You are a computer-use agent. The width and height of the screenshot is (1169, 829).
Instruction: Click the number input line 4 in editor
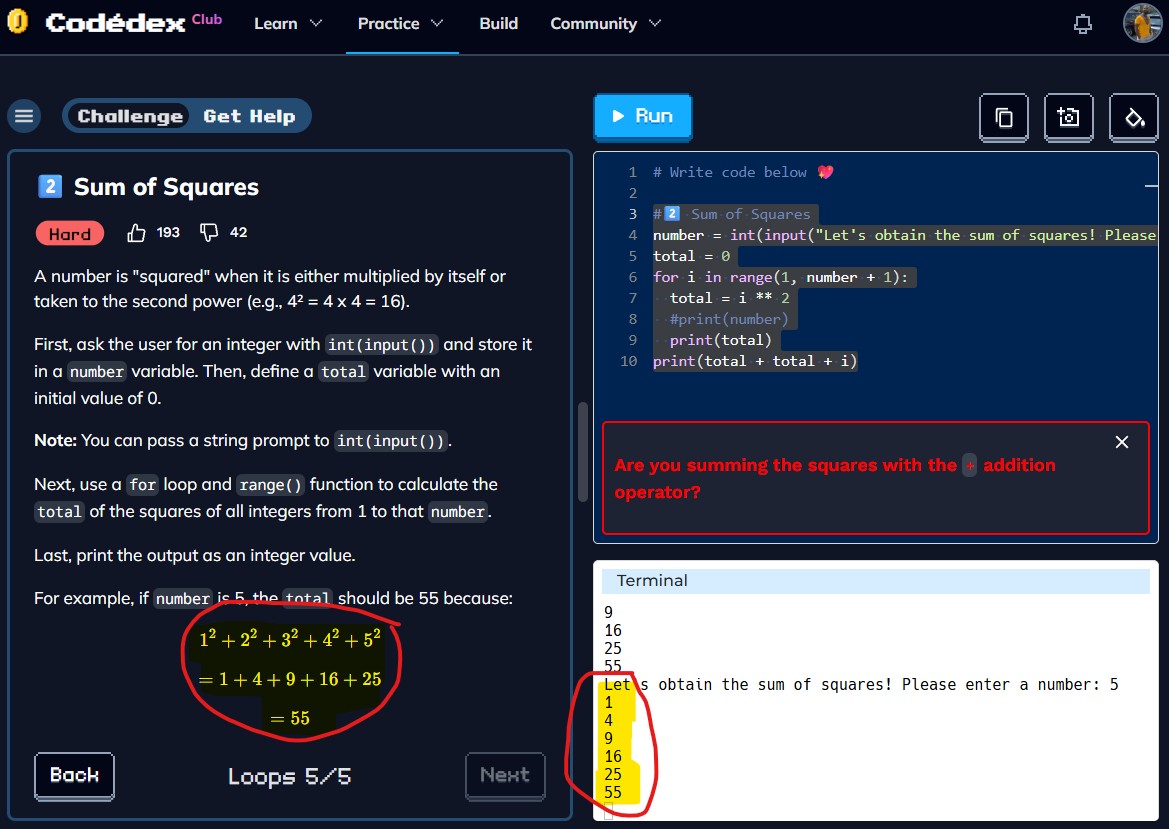904,235
